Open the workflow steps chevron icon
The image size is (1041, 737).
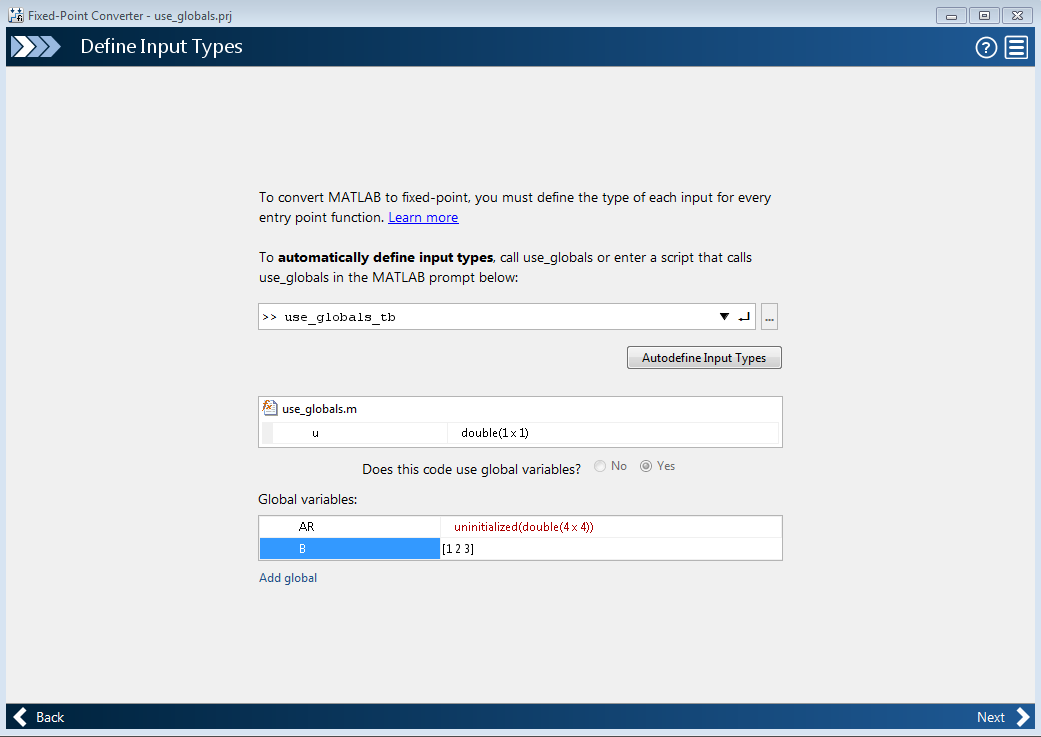point(35,47)
